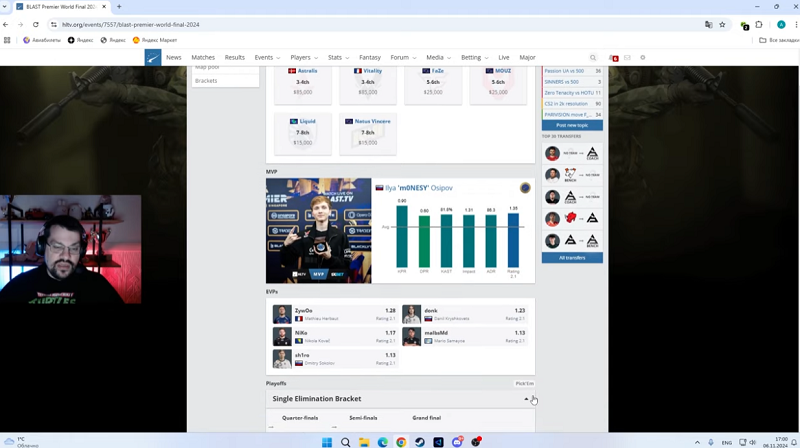Click the Natus Vincere 7-8th placement card

368,134
